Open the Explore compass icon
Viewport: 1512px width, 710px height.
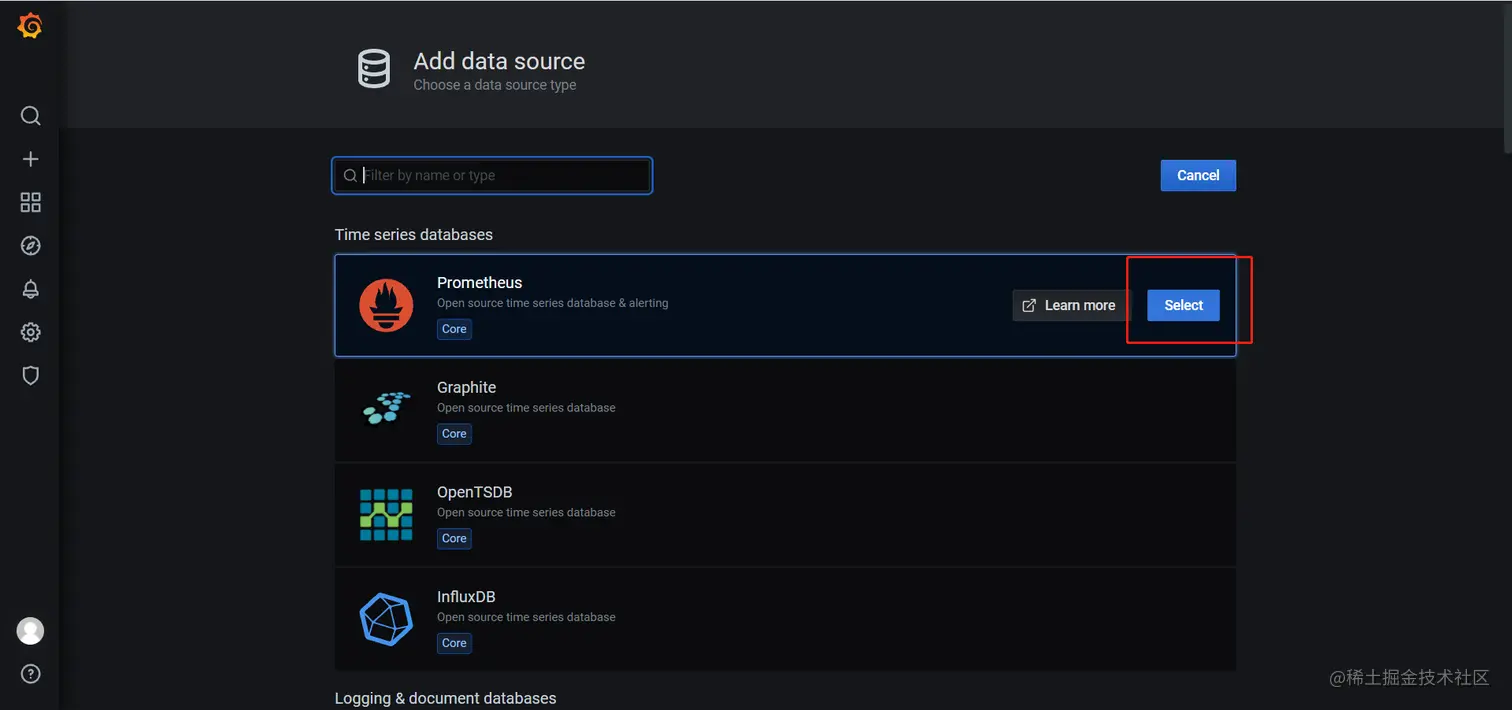30,246
